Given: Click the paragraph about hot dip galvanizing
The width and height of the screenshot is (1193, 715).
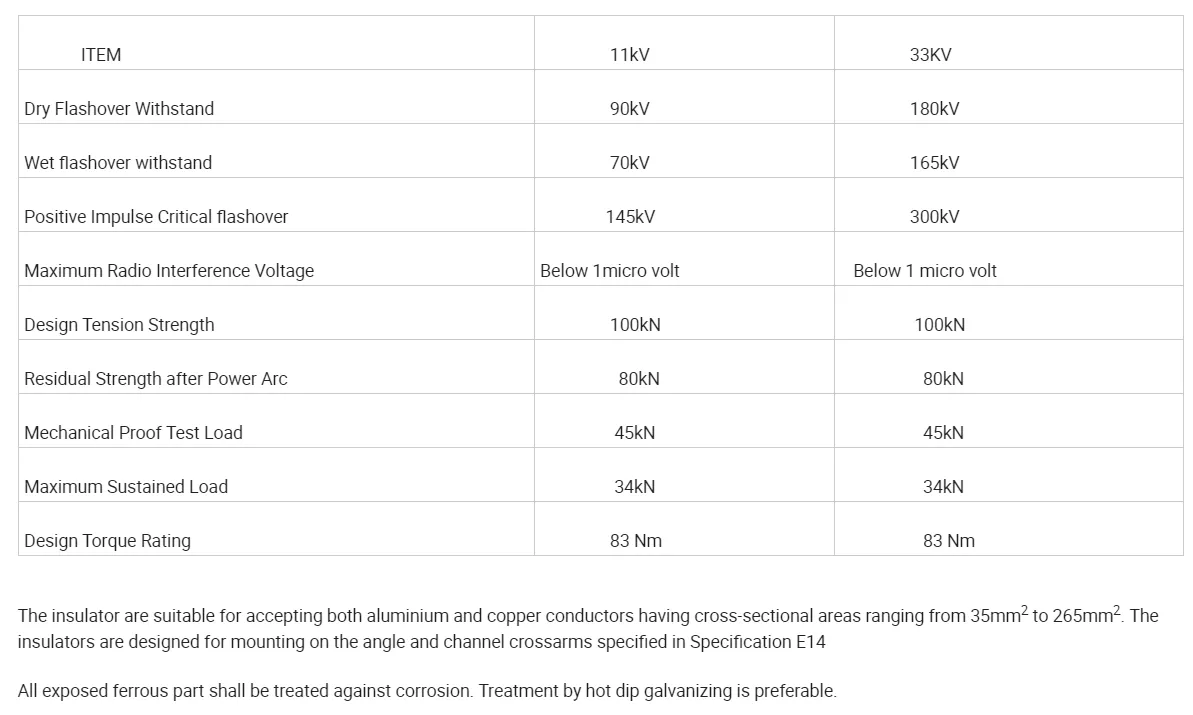Looking at the screenshot, I should (427, 691).
